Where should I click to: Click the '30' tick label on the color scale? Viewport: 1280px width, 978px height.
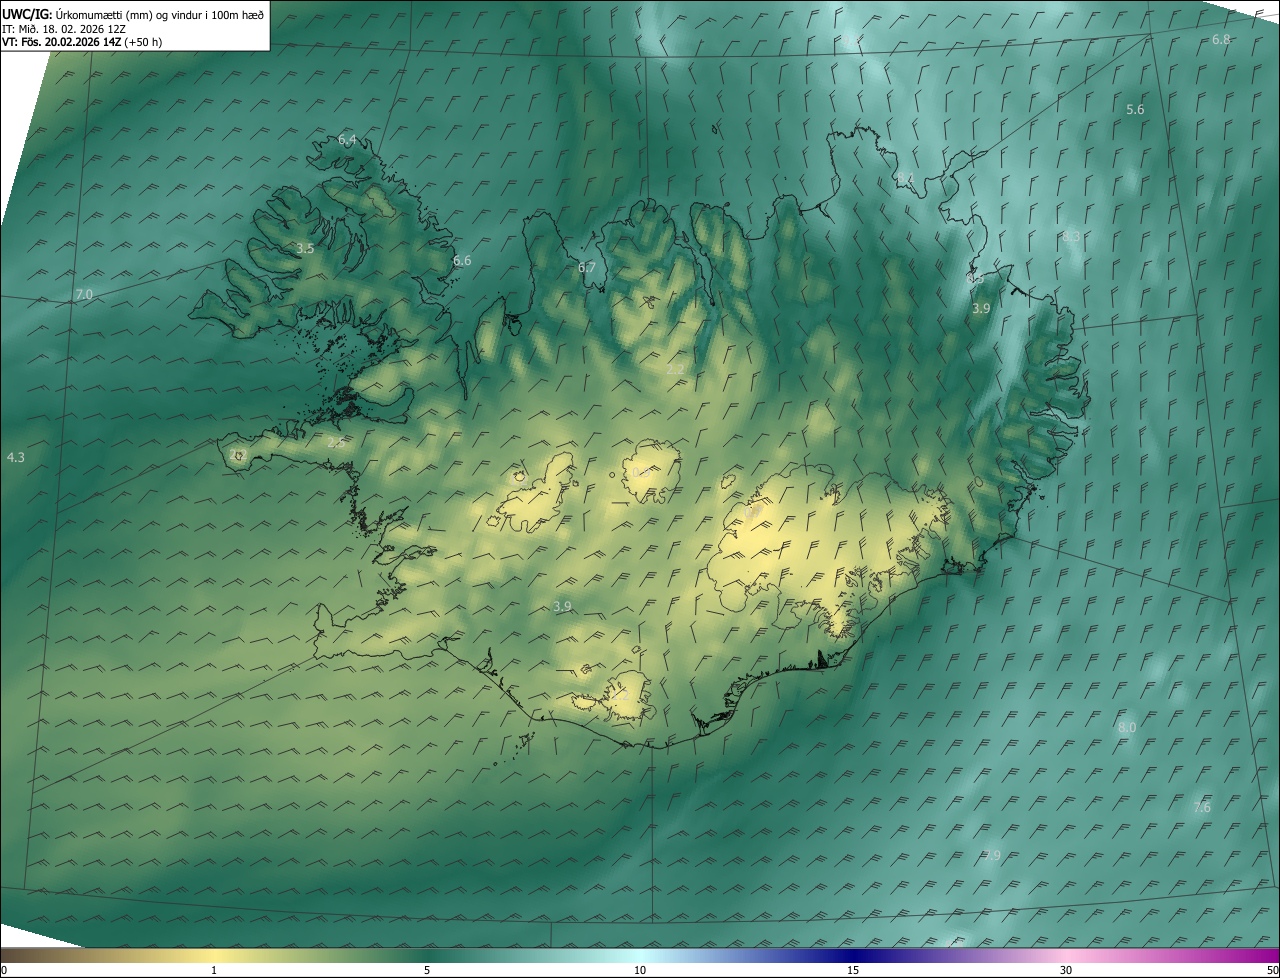(1066, 970)
